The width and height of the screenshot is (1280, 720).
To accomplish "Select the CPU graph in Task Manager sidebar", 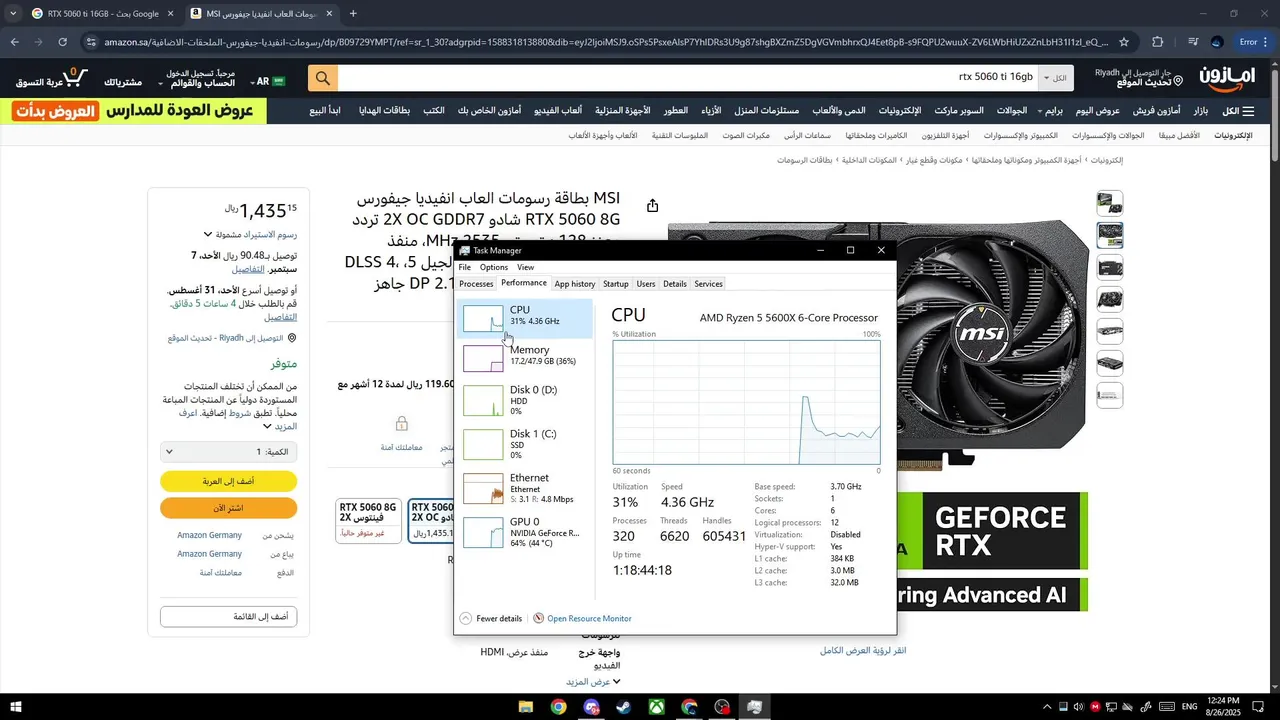I will pyautogui.click(x=525, y=319).
